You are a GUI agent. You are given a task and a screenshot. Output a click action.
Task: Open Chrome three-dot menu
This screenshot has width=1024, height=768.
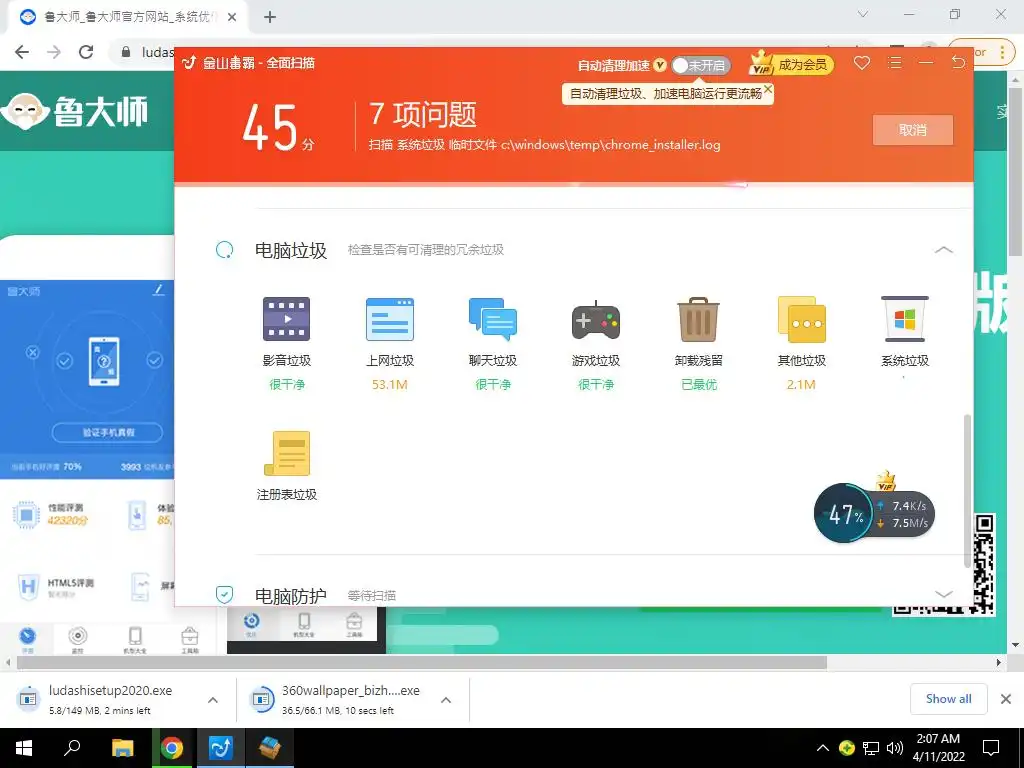1002,52
